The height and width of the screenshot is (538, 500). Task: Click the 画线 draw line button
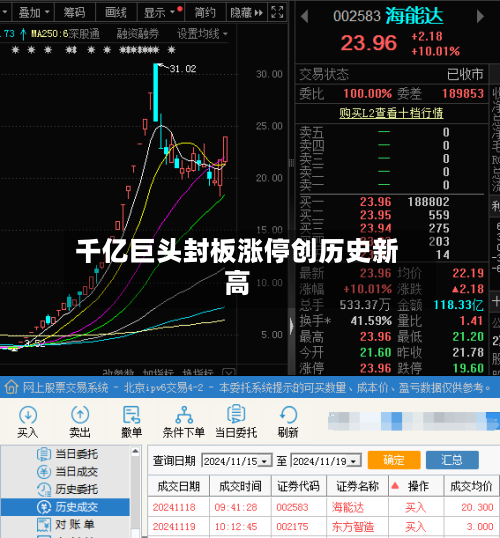click(116, 13)
